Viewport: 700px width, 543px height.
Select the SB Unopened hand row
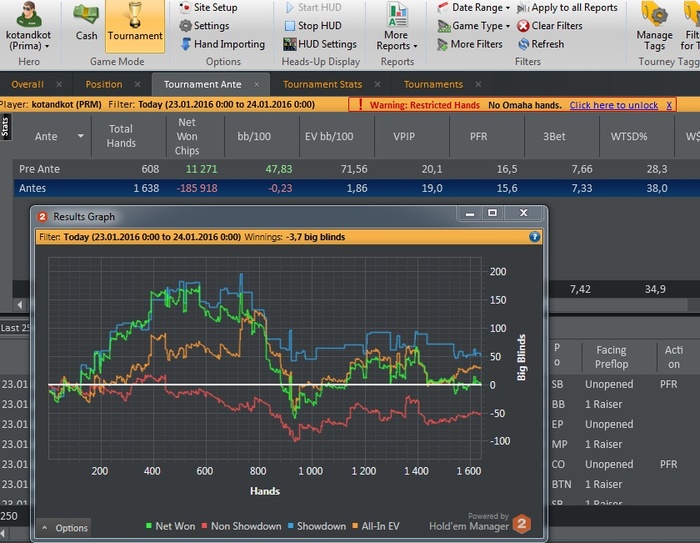[624, 384]
